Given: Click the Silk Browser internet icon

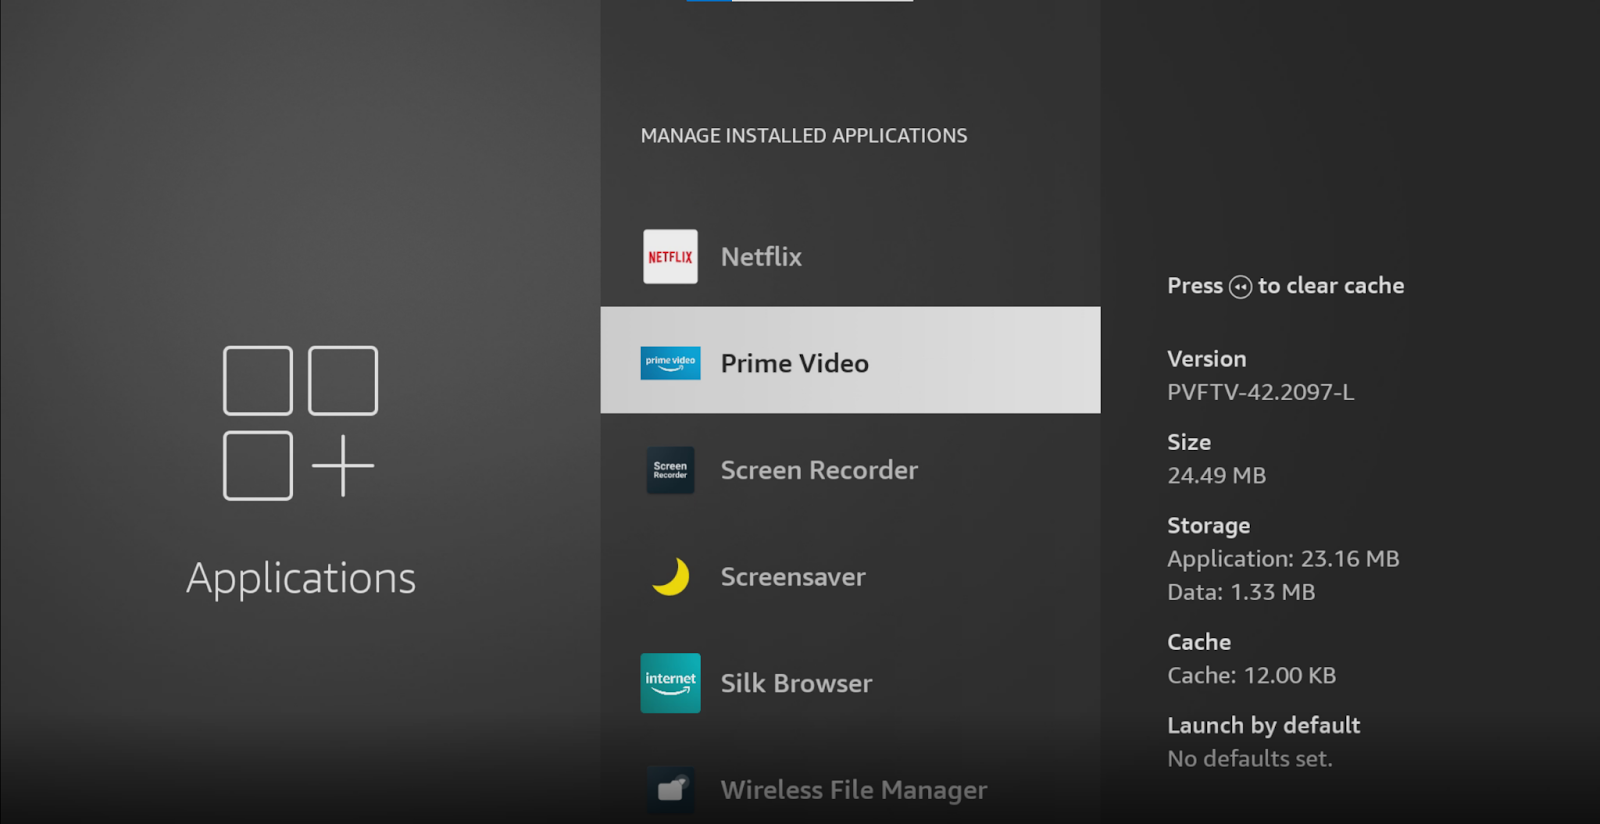Looking at the screenshot, I should coord(670,683).
